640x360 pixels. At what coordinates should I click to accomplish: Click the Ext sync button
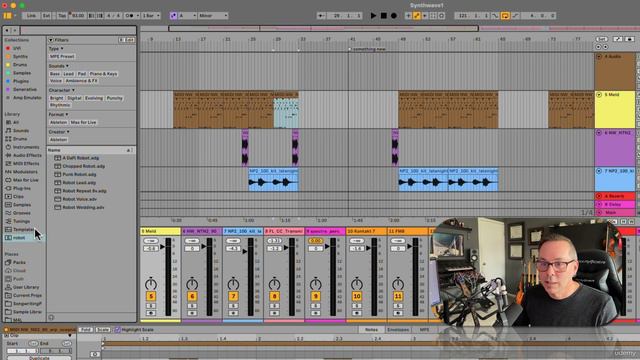tap(46, 16)
